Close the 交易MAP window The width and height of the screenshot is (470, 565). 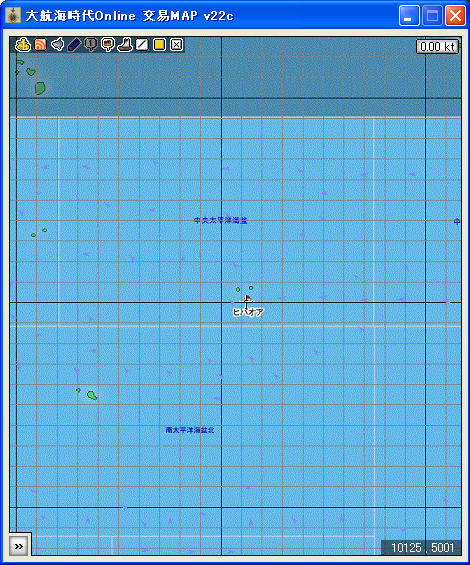click(x=455, y=15)
